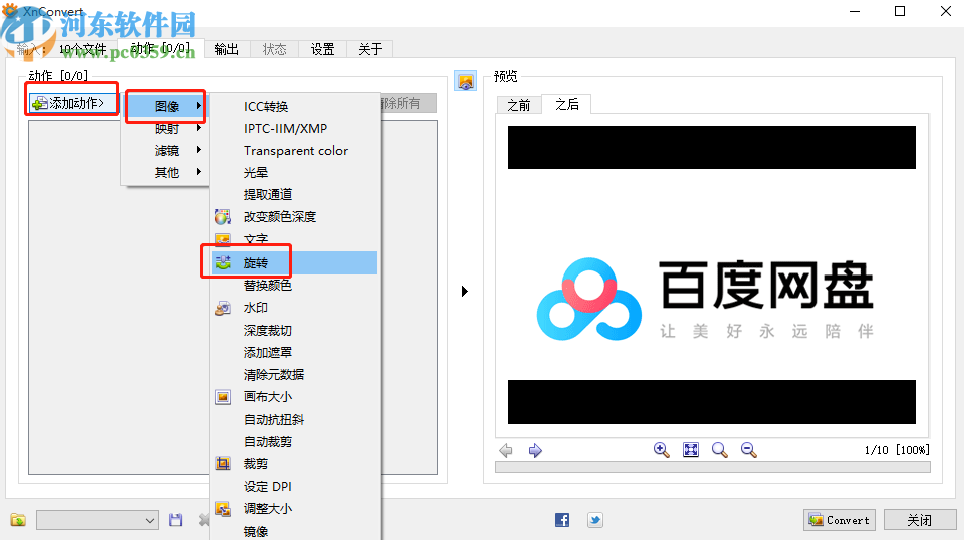Open the preset combo box at bottom
The width and height of the screenshot is (964, 540).
click(x=97, y=520)
